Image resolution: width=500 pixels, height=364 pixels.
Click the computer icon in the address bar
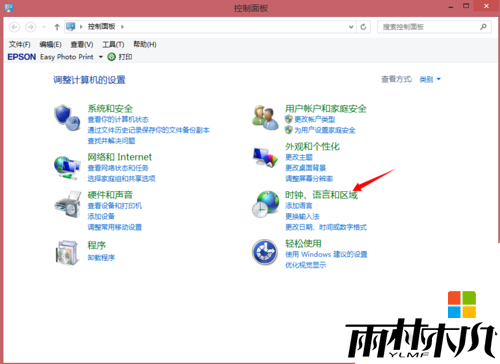[x=70, y=26]
